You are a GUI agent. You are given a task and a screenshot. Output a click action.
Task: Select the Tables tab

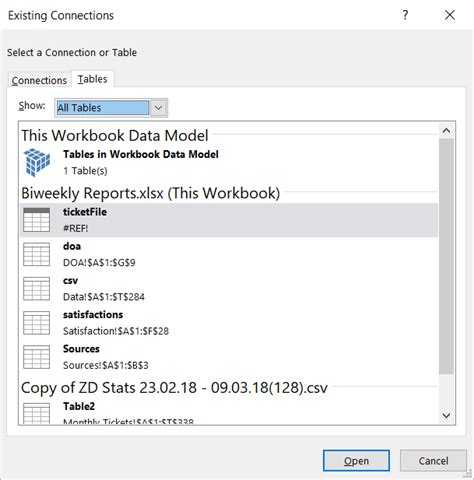(x=93, y=79)
